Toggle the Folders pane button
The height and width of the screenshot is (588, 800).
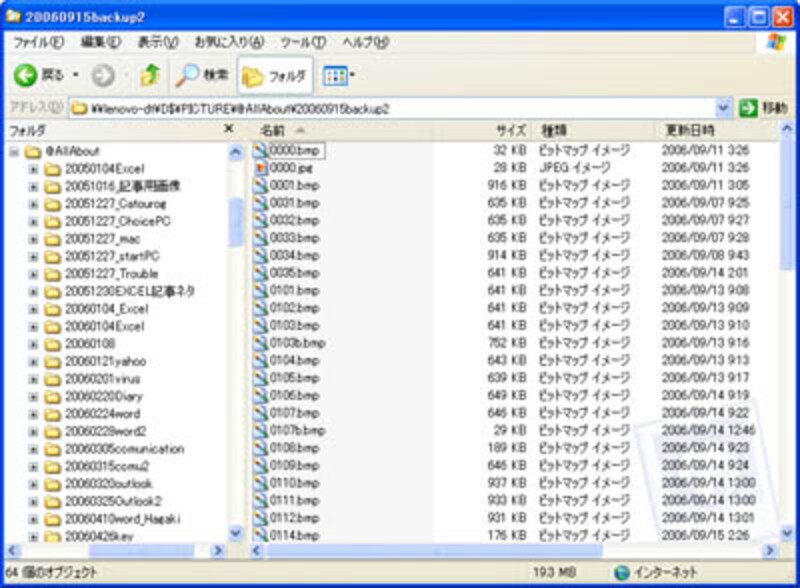pos(274,75)
